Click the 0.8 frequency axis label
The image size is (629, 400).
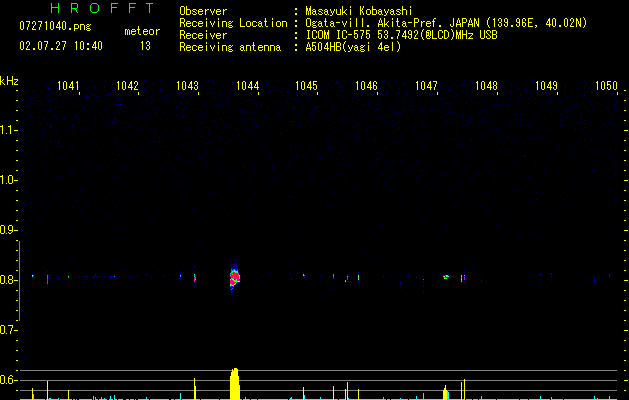click(8, 280)
